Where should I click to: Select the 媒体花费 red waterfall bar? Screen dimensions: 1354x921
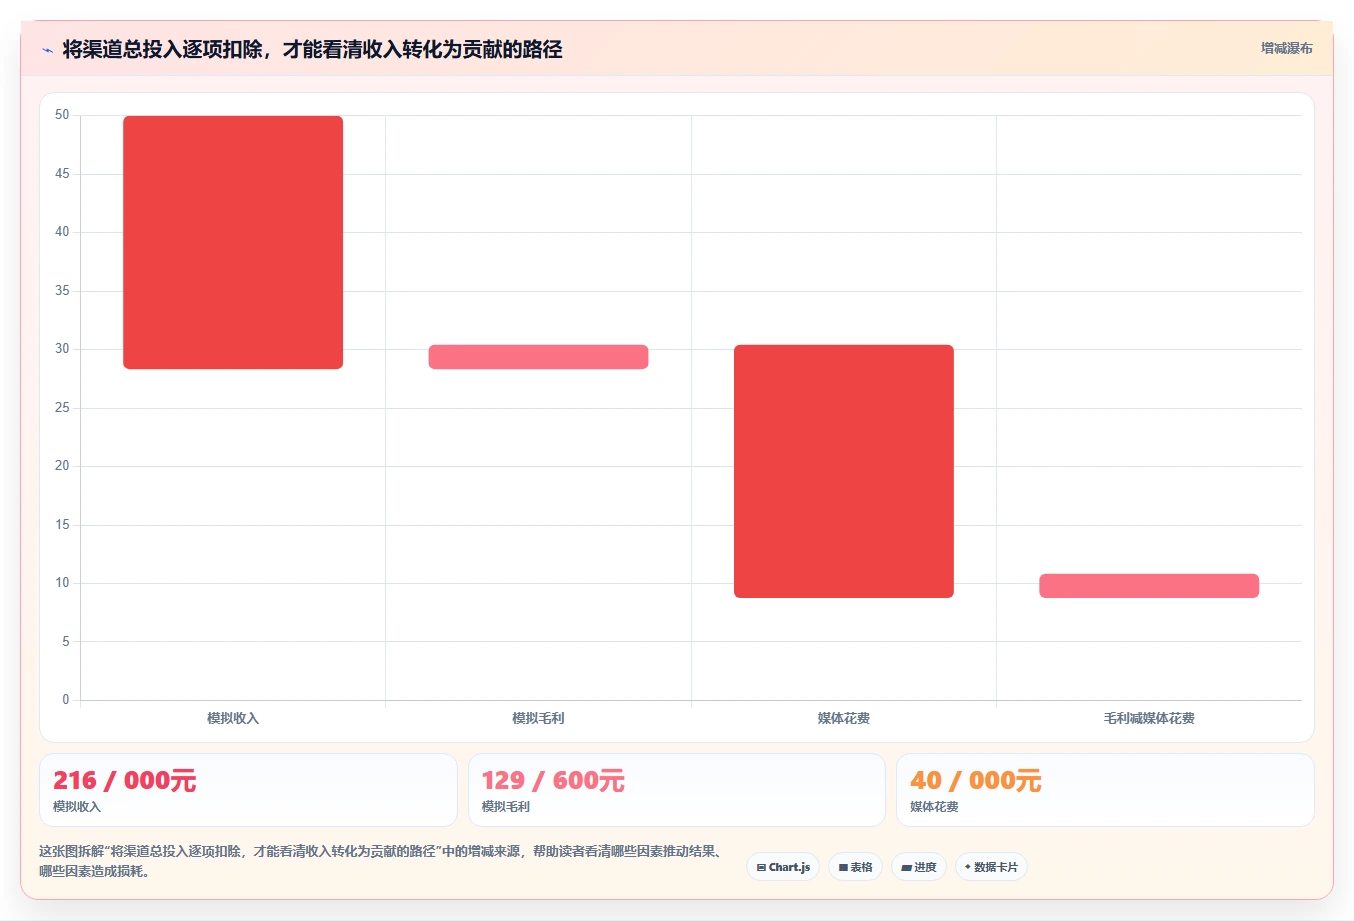click(844, 471)
